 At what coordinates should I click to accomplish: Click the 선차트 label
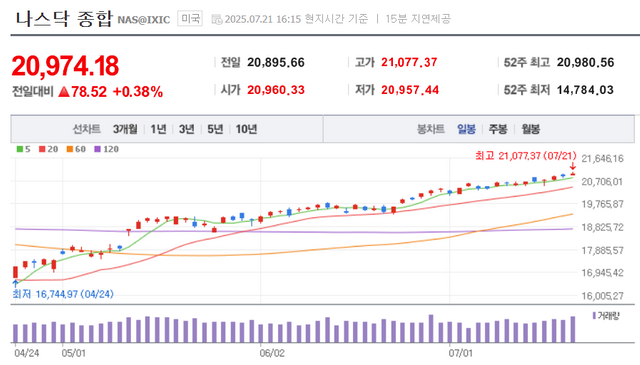(86, 129)
